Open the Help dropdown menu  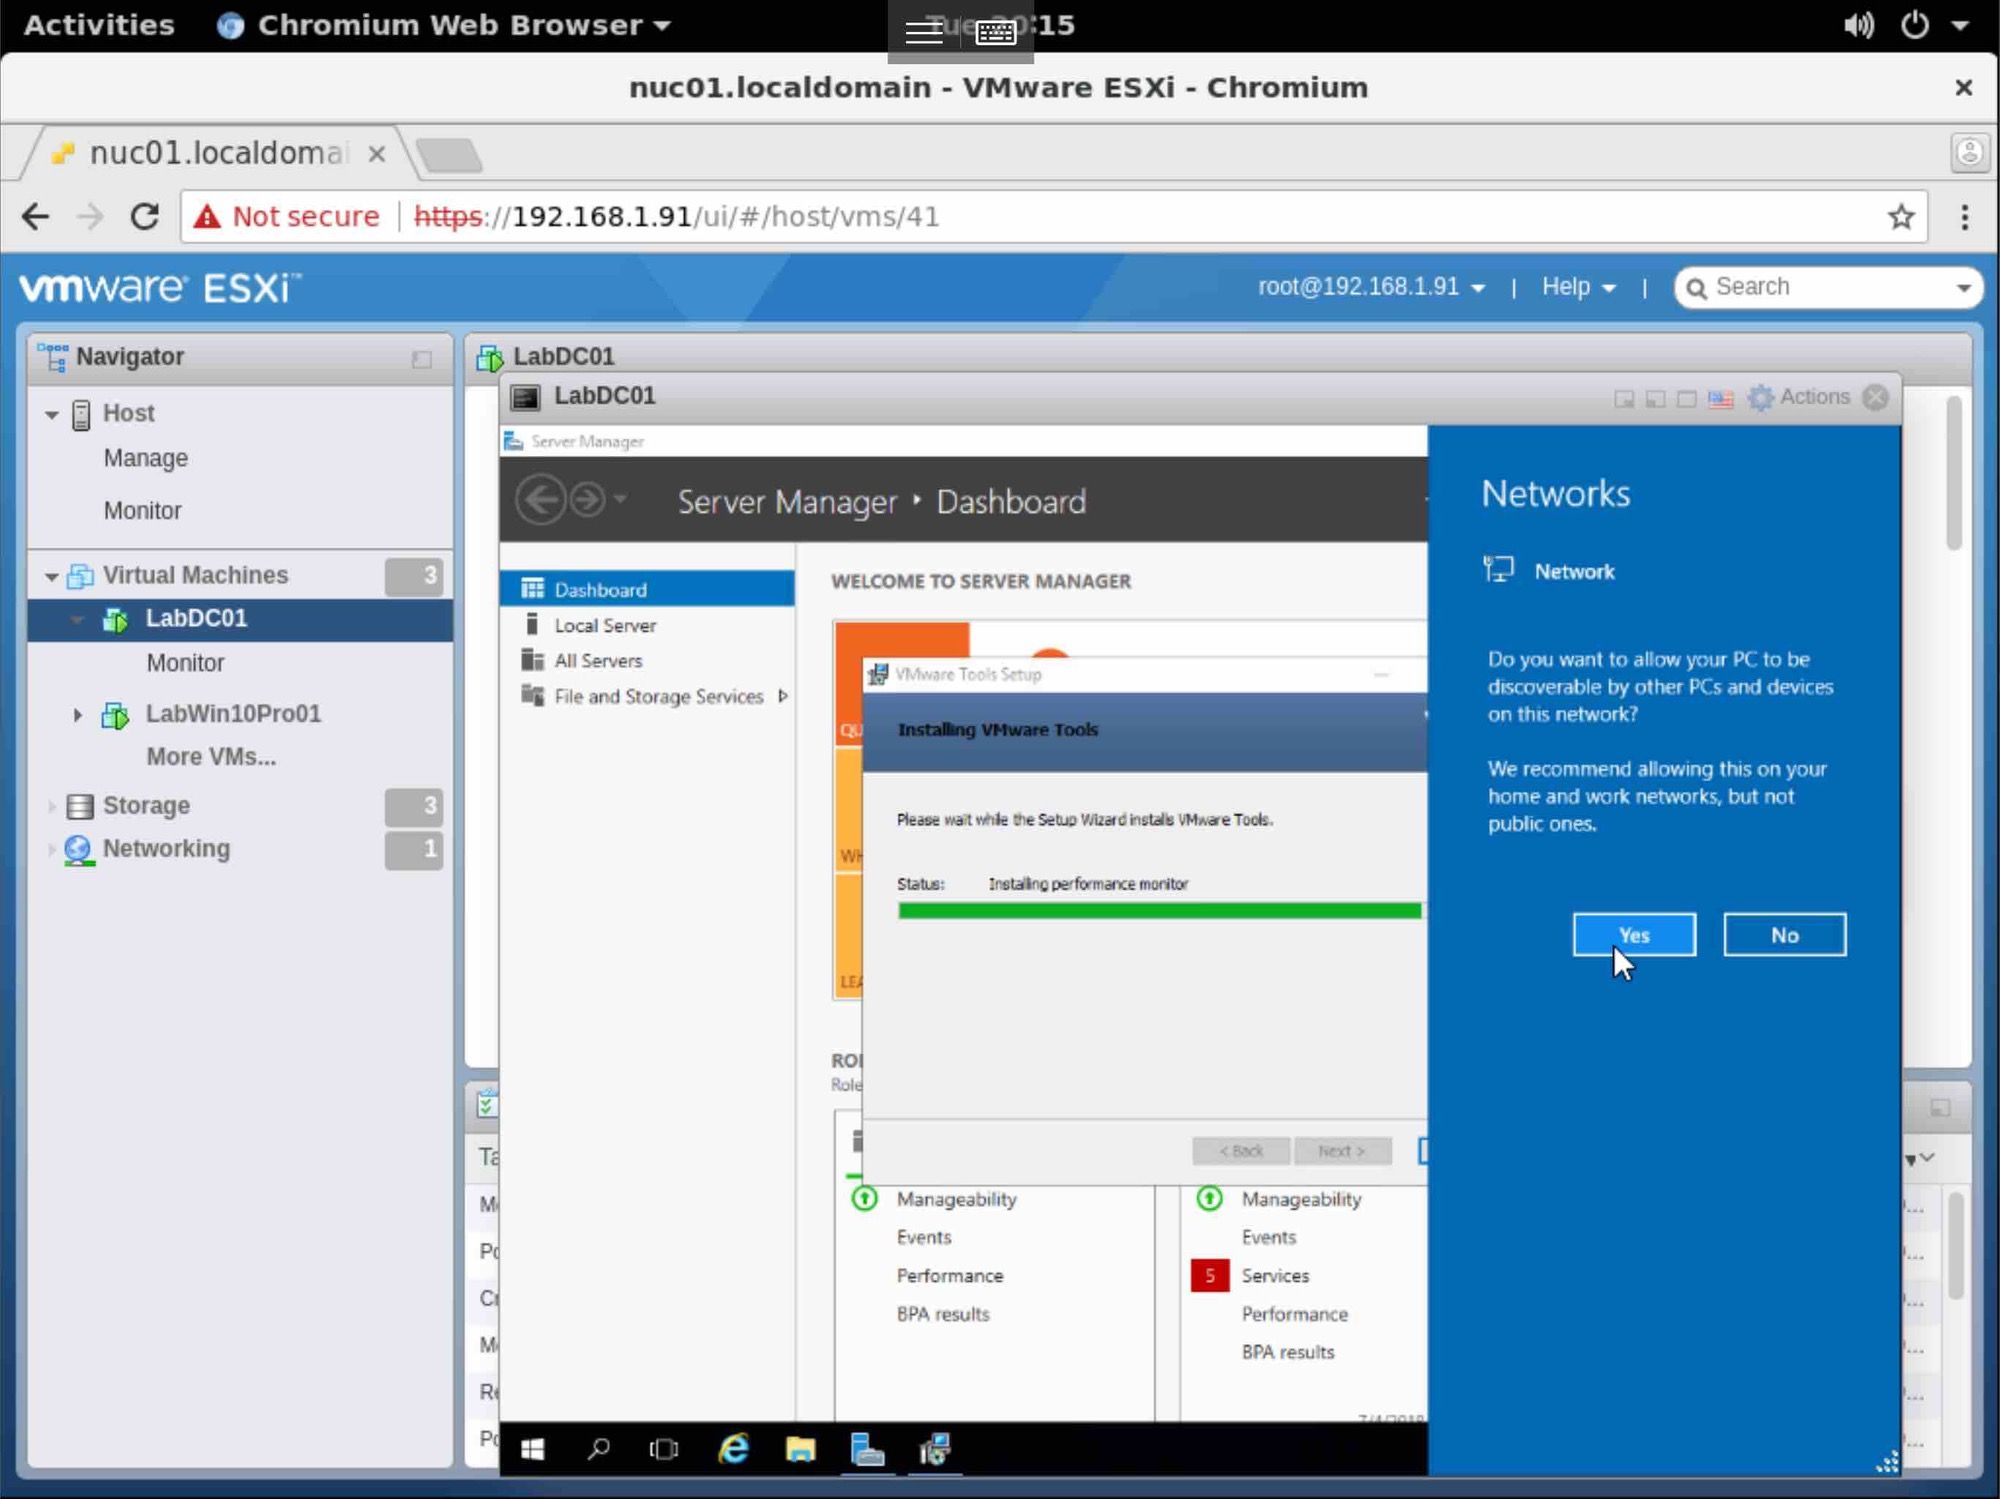tap(1578, 287)
